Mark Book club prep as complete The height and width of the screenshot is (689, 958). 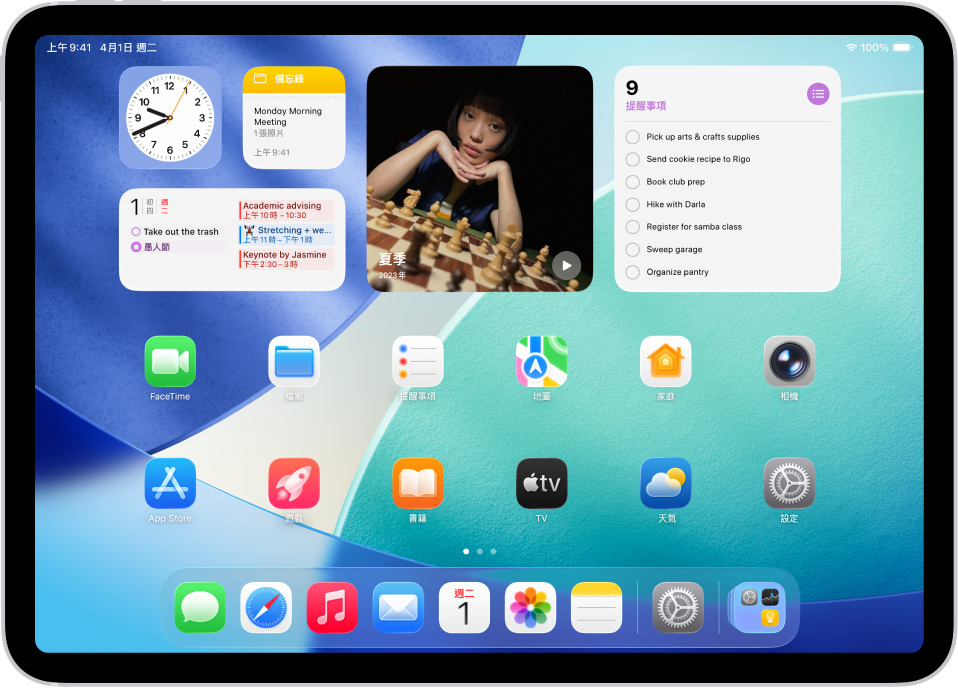click(632, 182)
